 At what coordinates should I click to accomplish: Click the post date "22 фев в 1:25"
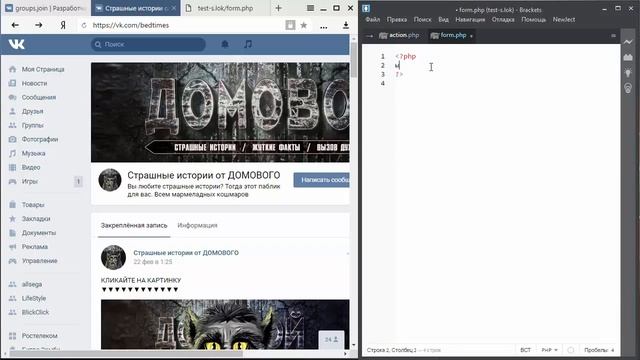coord(153,262)
